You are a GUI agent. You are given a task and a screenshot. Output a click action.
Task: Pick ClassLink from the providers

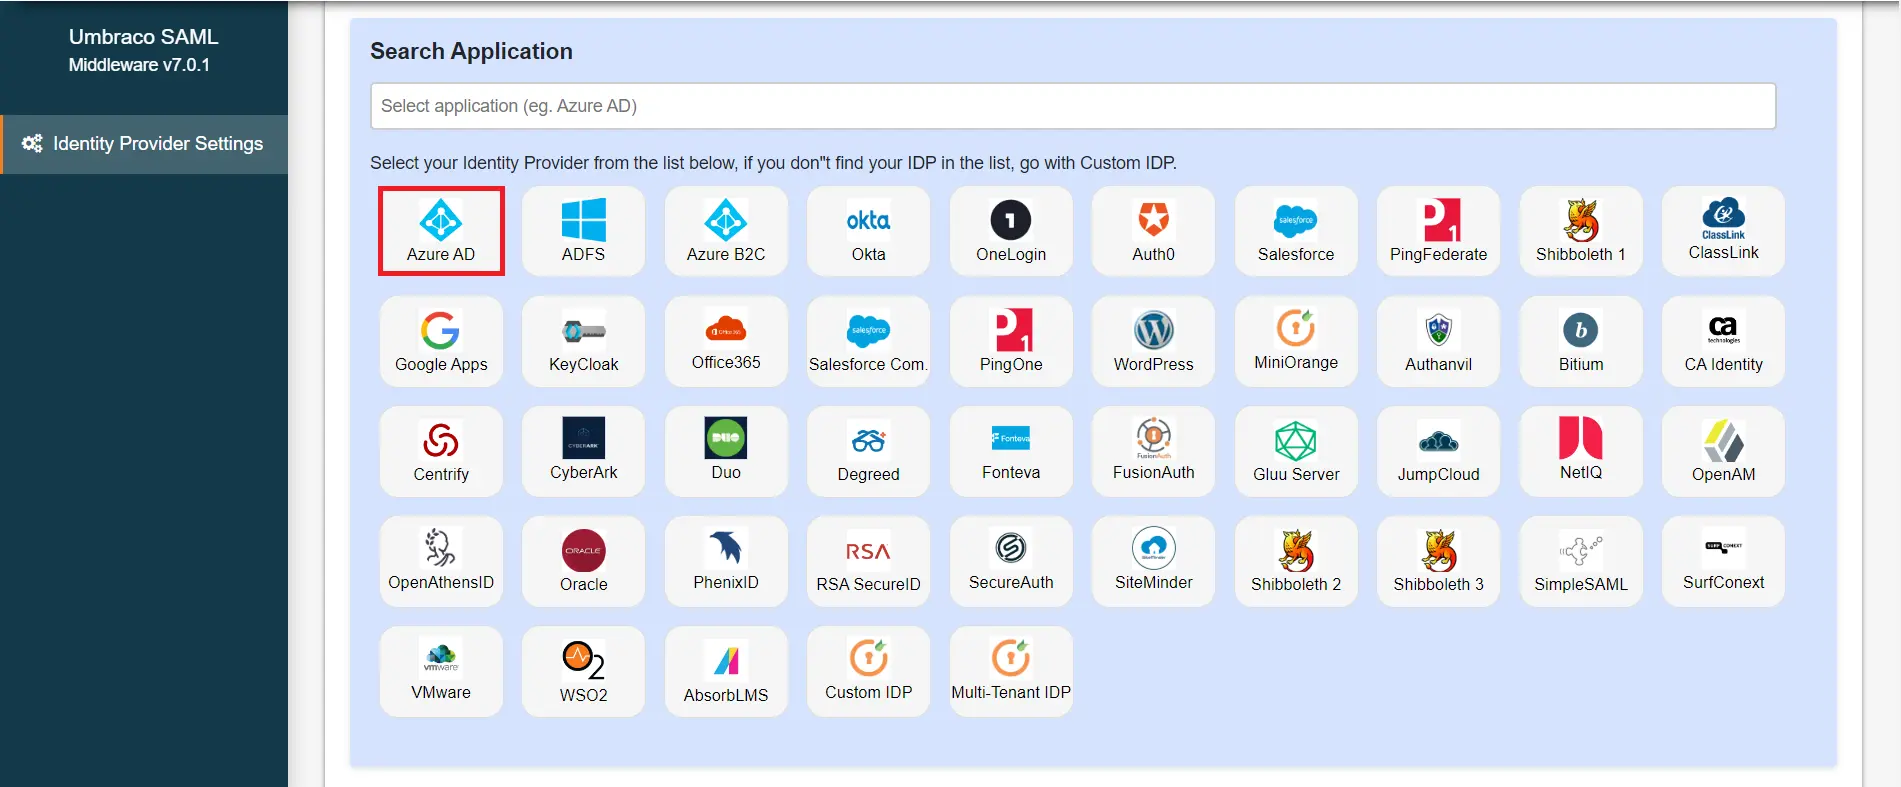(x=1724, y=231)
